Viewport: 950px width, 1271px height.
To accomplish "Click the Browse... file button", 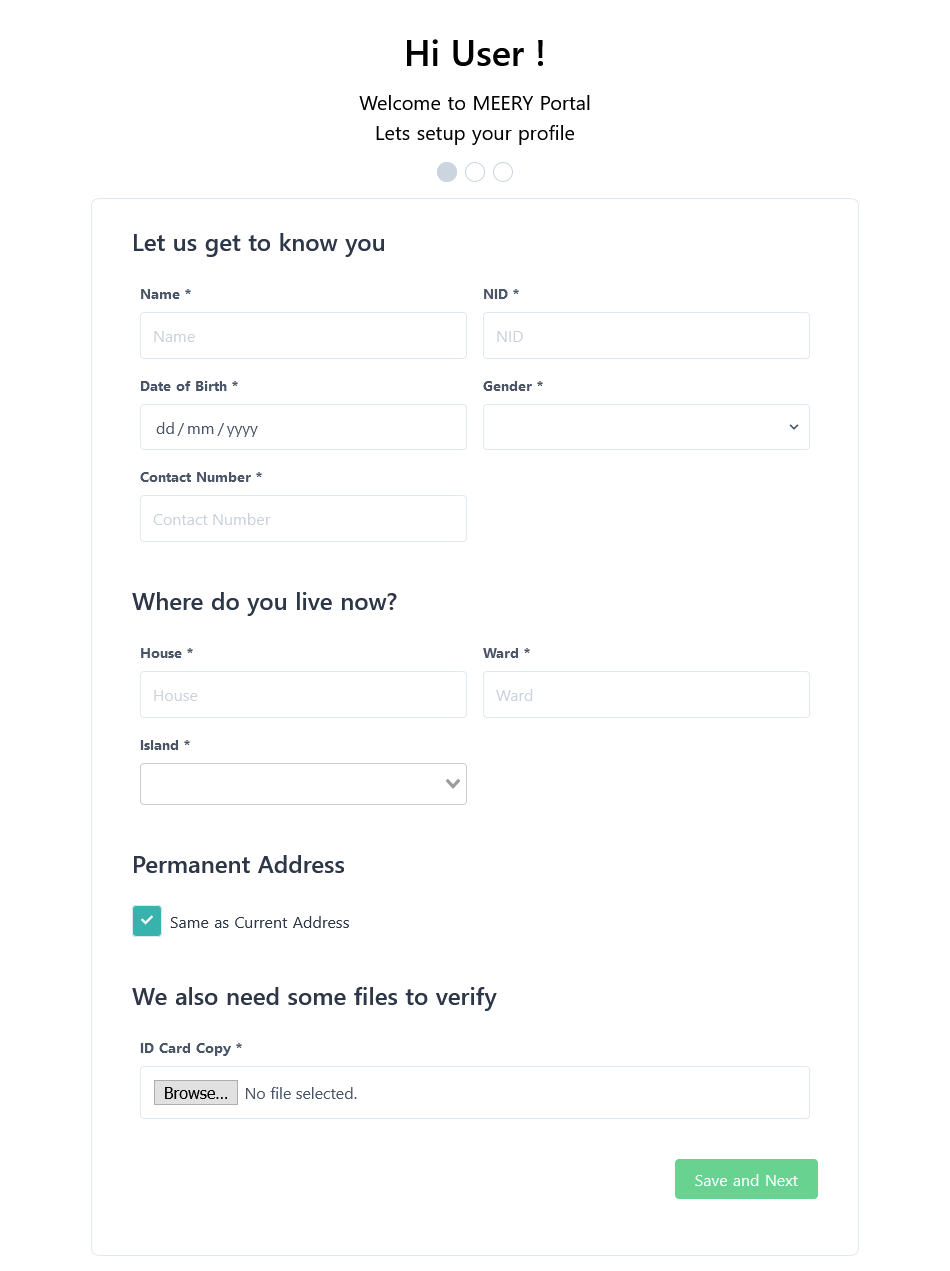I will (196, 1093).
